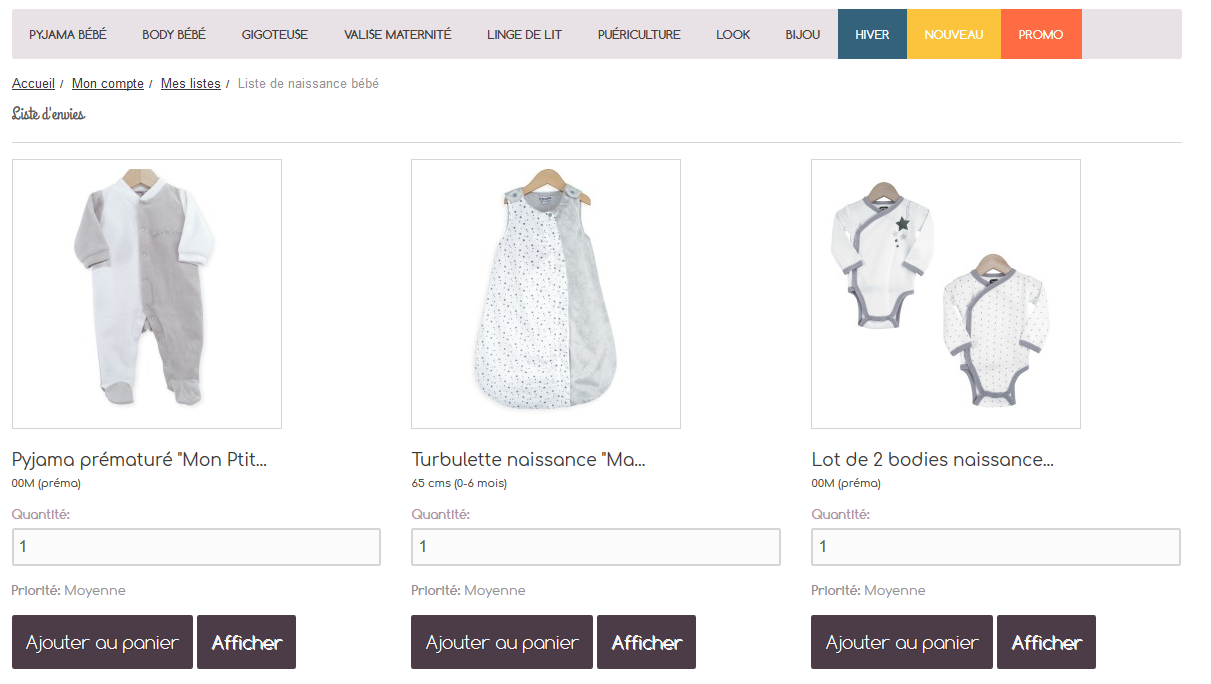Viewport: 1211px width, 684px height.
Task: Focus the quantity field for the Turbulette naissance
Action: point(596,547)
